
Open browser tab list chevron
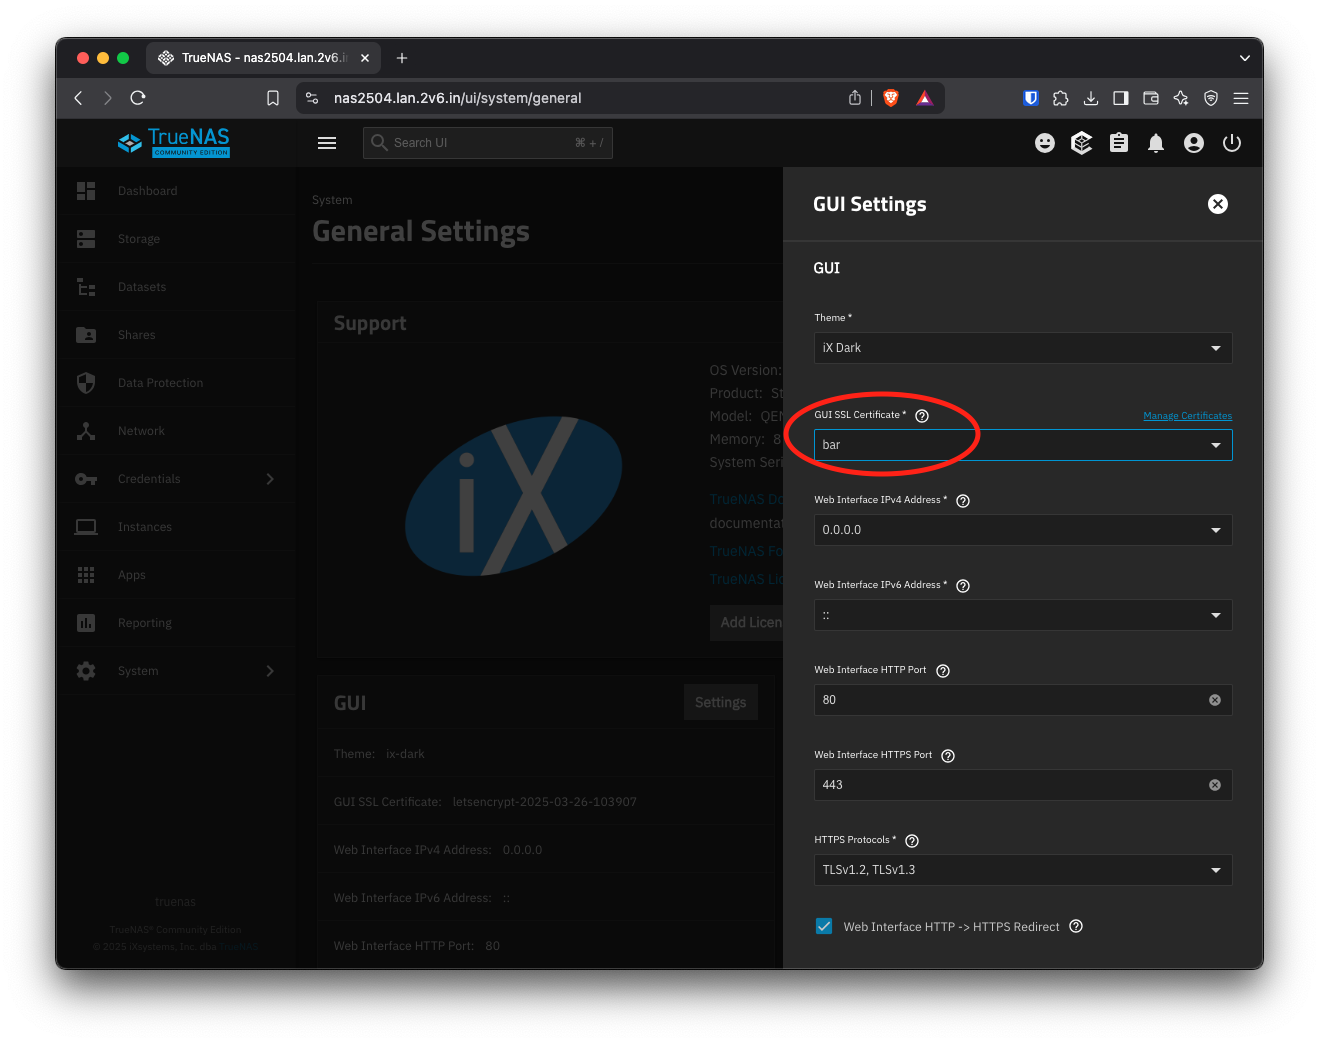[x=1244, y=58]
